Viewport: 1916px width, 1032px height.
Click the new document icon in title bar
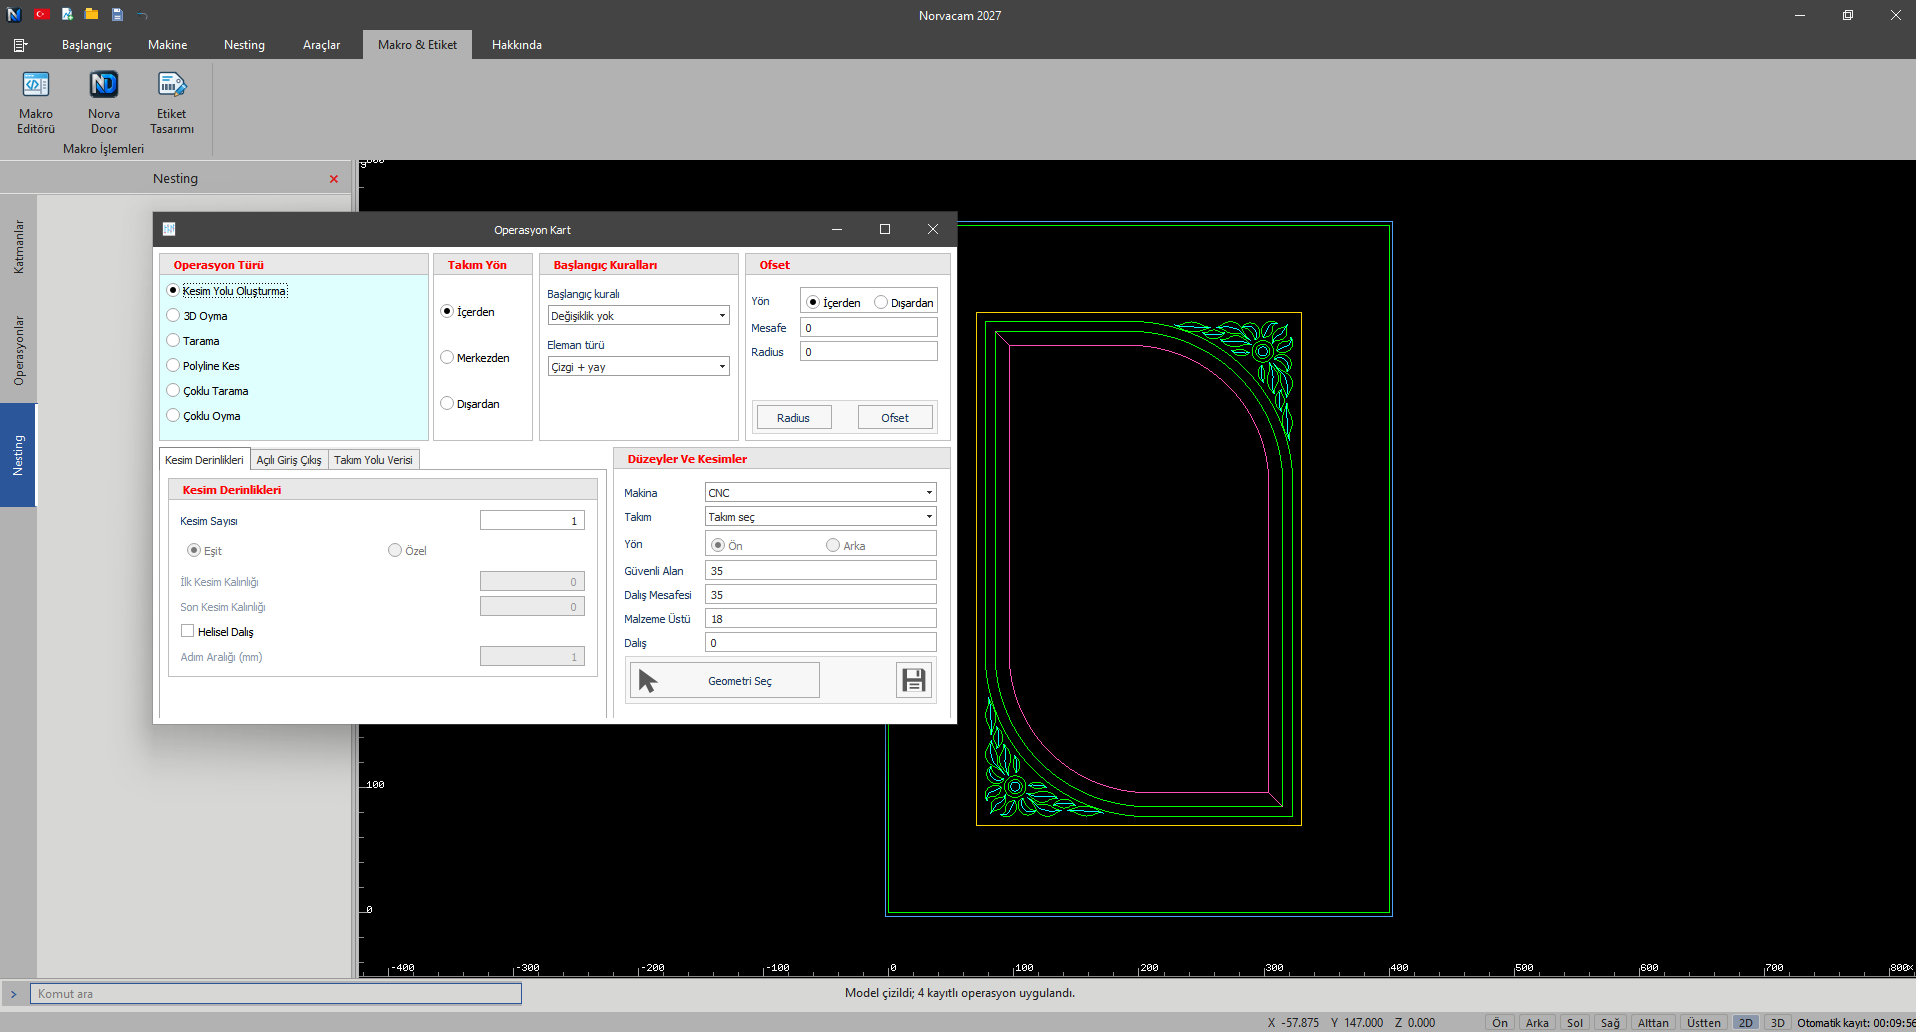(67, 14)
